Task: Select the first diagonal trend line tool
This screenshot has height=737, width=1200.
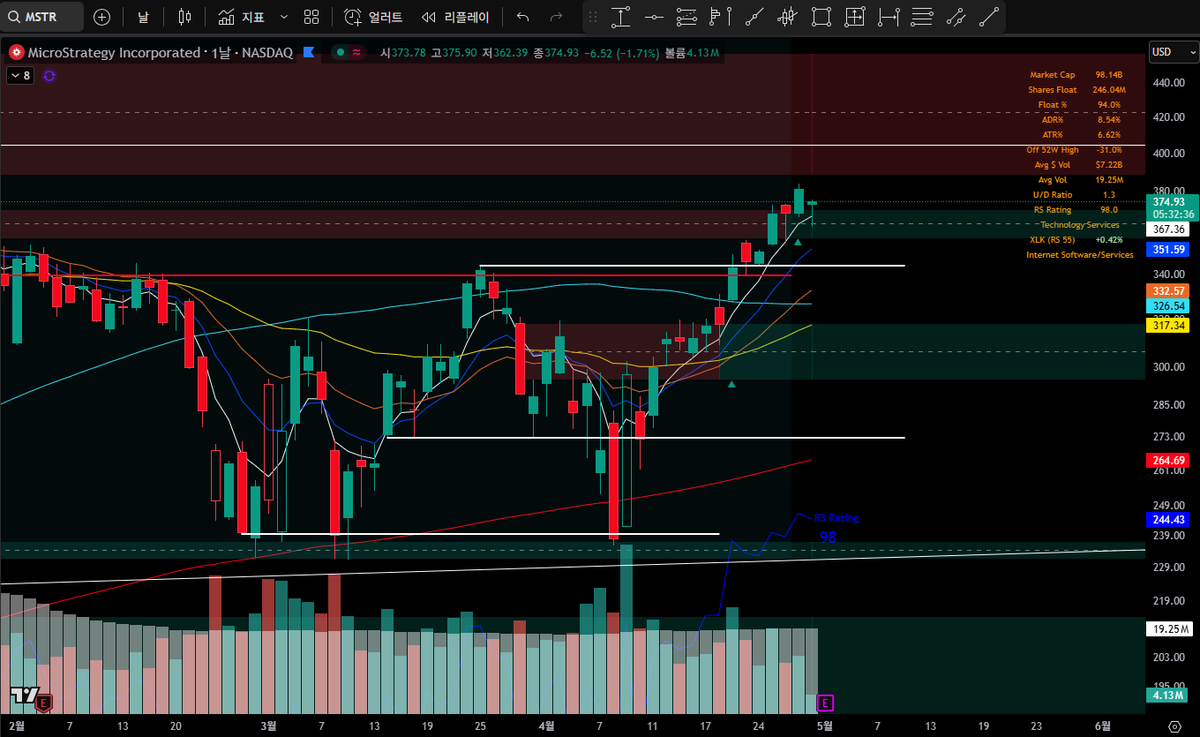Action: [x=756, y=16]
